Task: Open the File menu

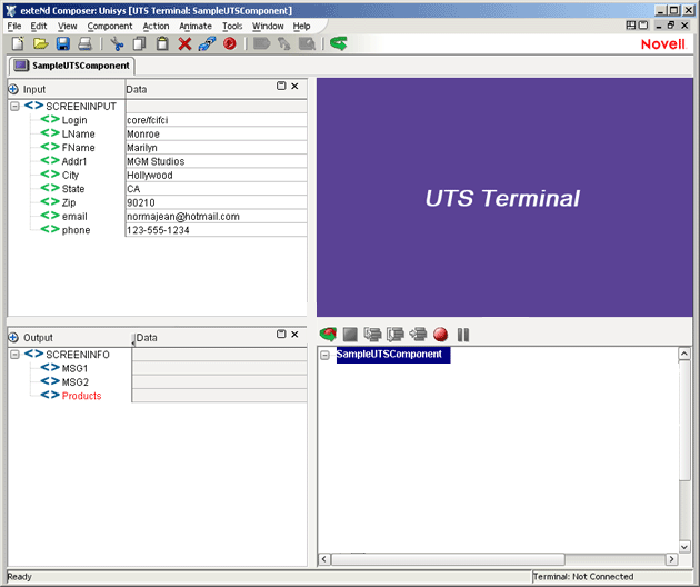Action: (14, 26)
